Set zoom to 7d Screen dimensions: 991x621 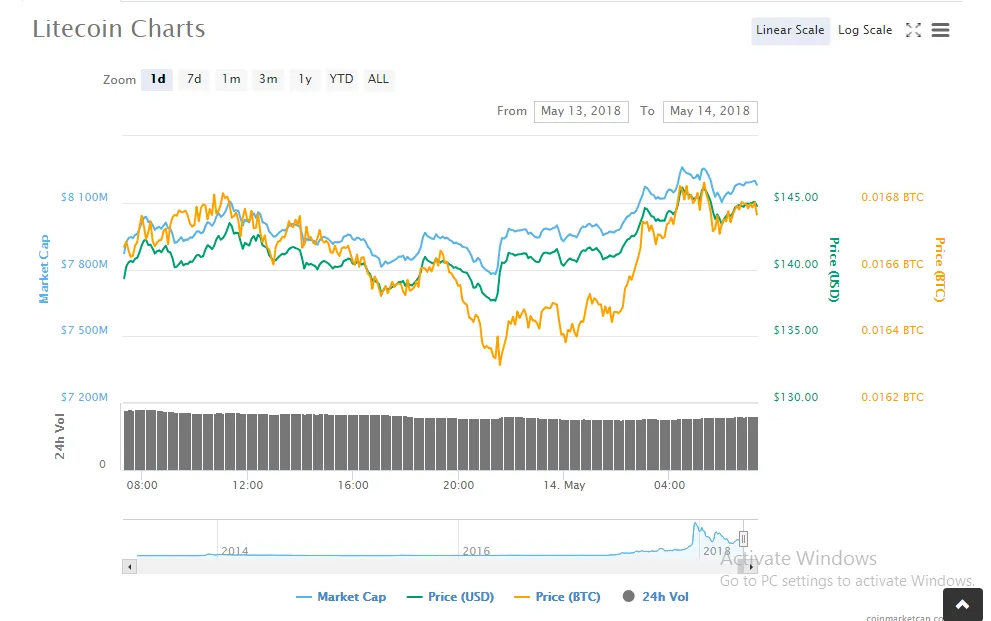click(194, 79)
